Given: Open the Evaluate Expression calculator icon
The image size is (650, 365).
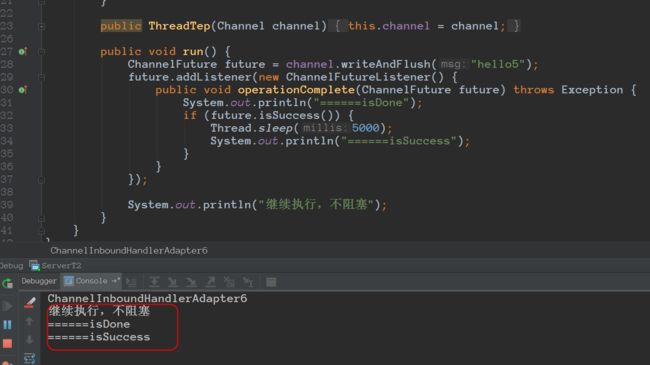Looking at the screenshot, I should click(271, 282).
